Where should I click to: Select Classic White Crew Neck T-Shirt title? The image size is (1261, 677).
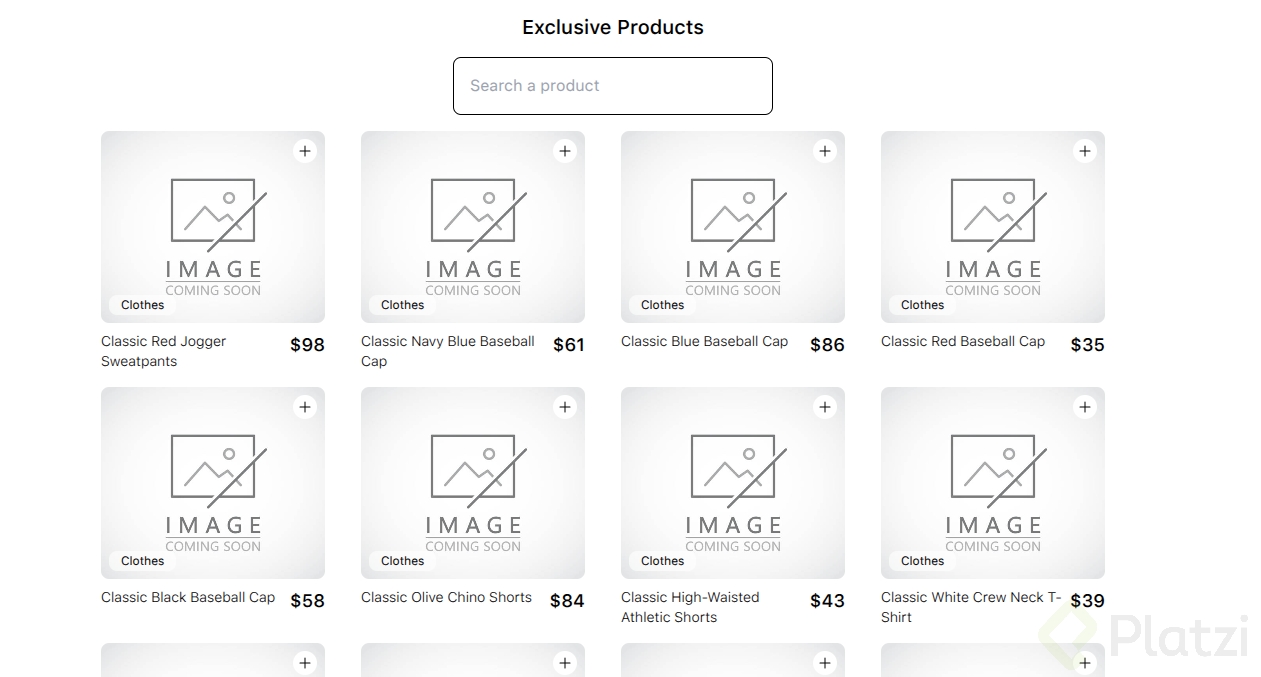(970, 607)
